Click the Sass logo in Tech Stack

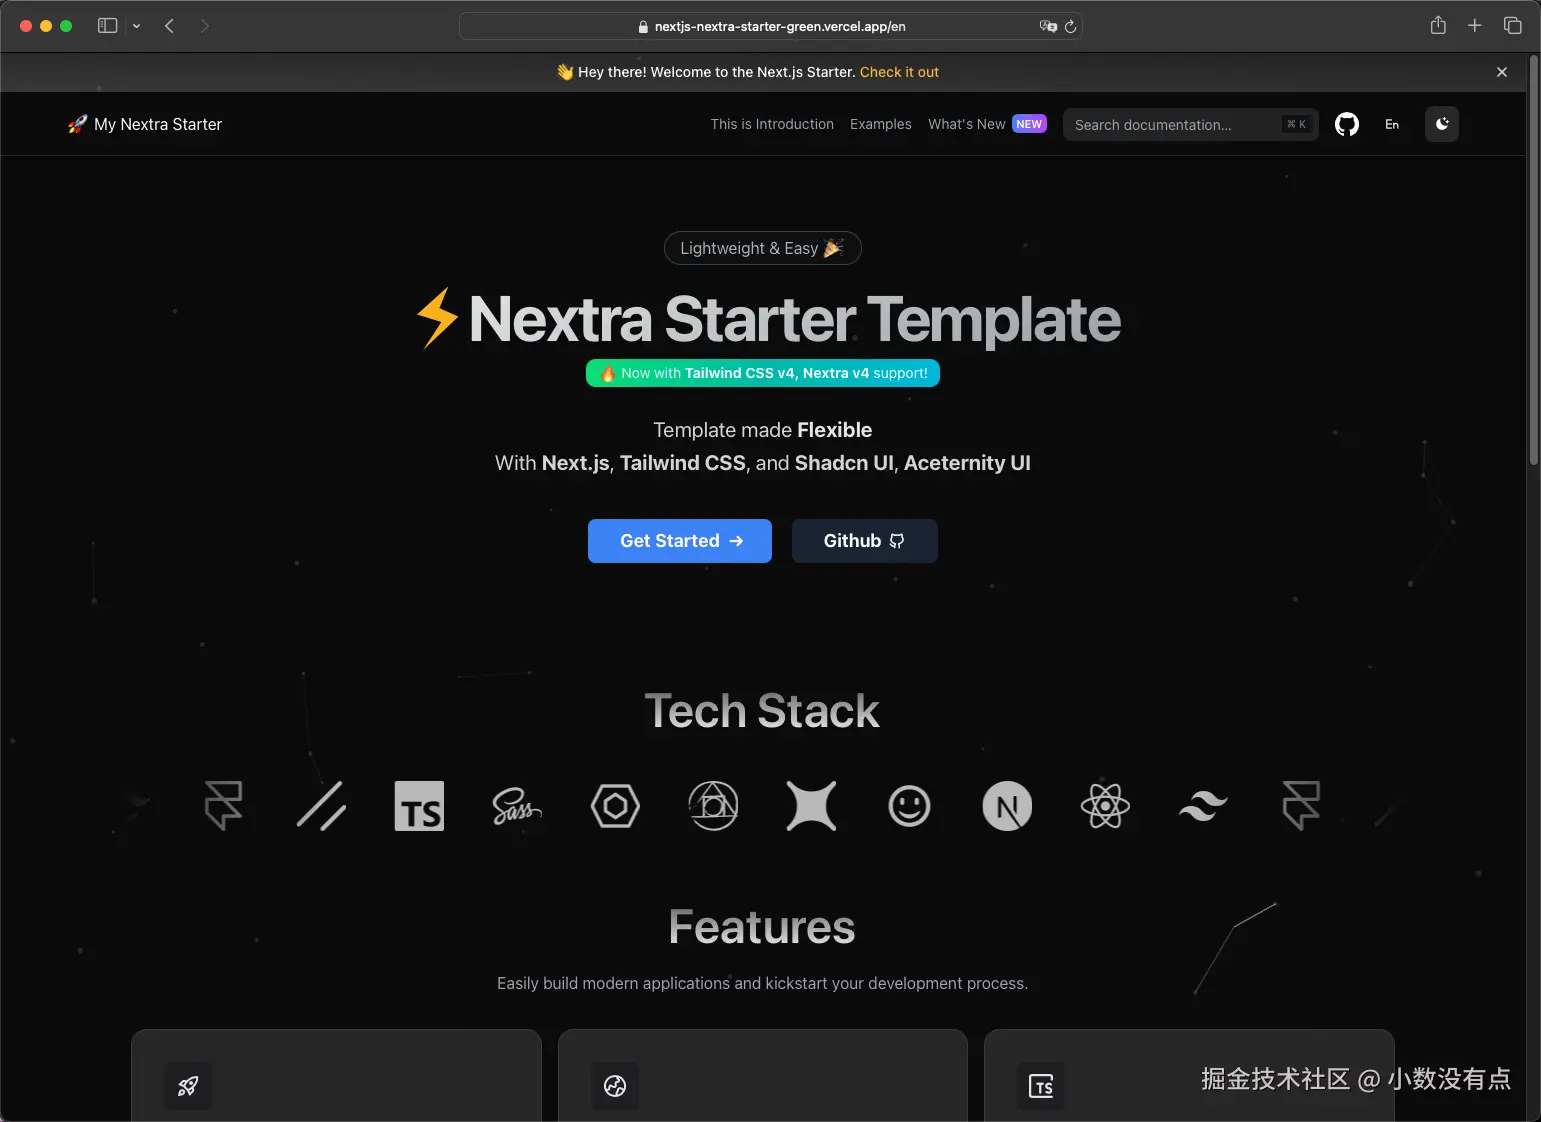(517, 806)
